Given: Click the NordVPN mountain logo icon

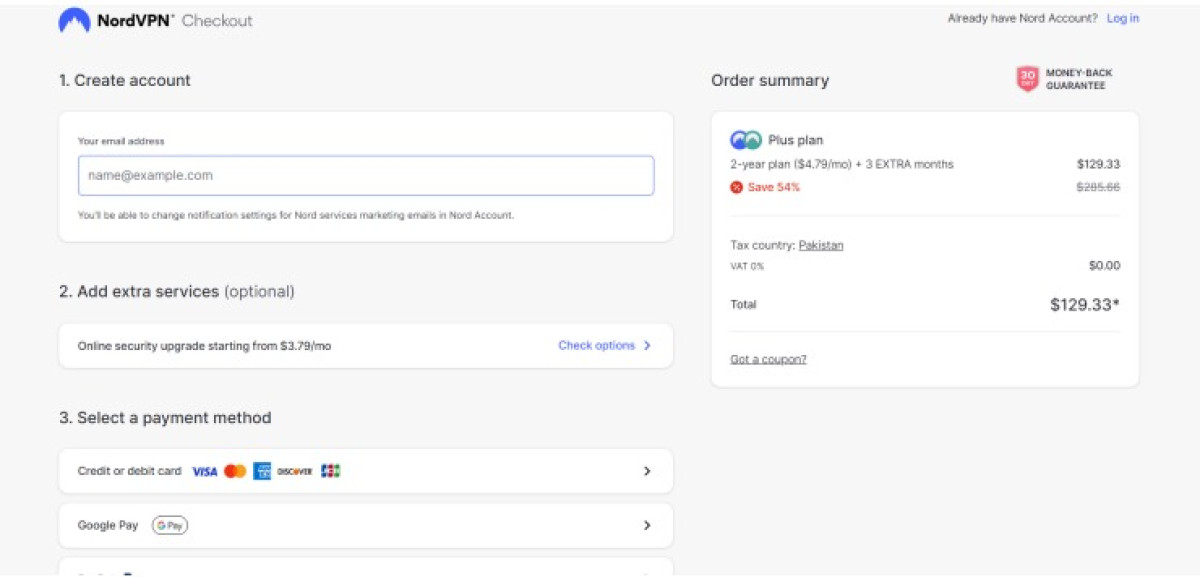Looking at the screenshot, I should point(74,20).
